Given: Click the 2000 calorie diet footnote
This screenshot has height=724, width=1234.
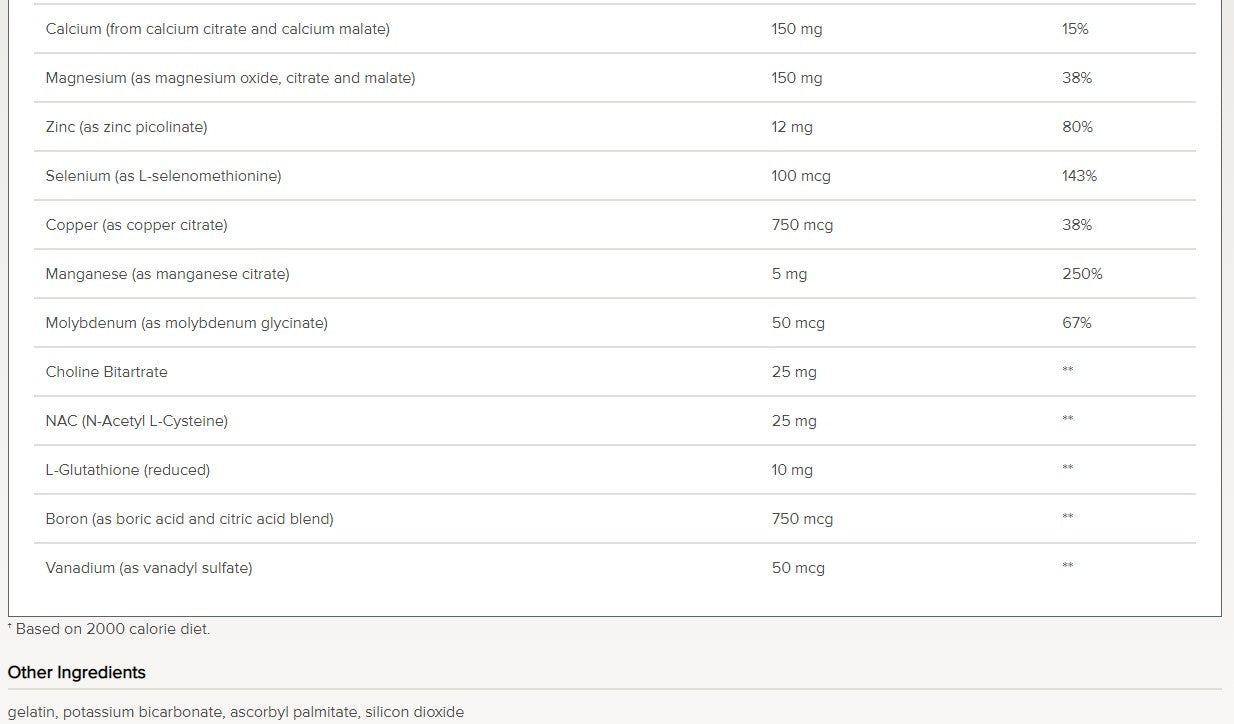Looking at the screenshot, I should coord(112,629).
